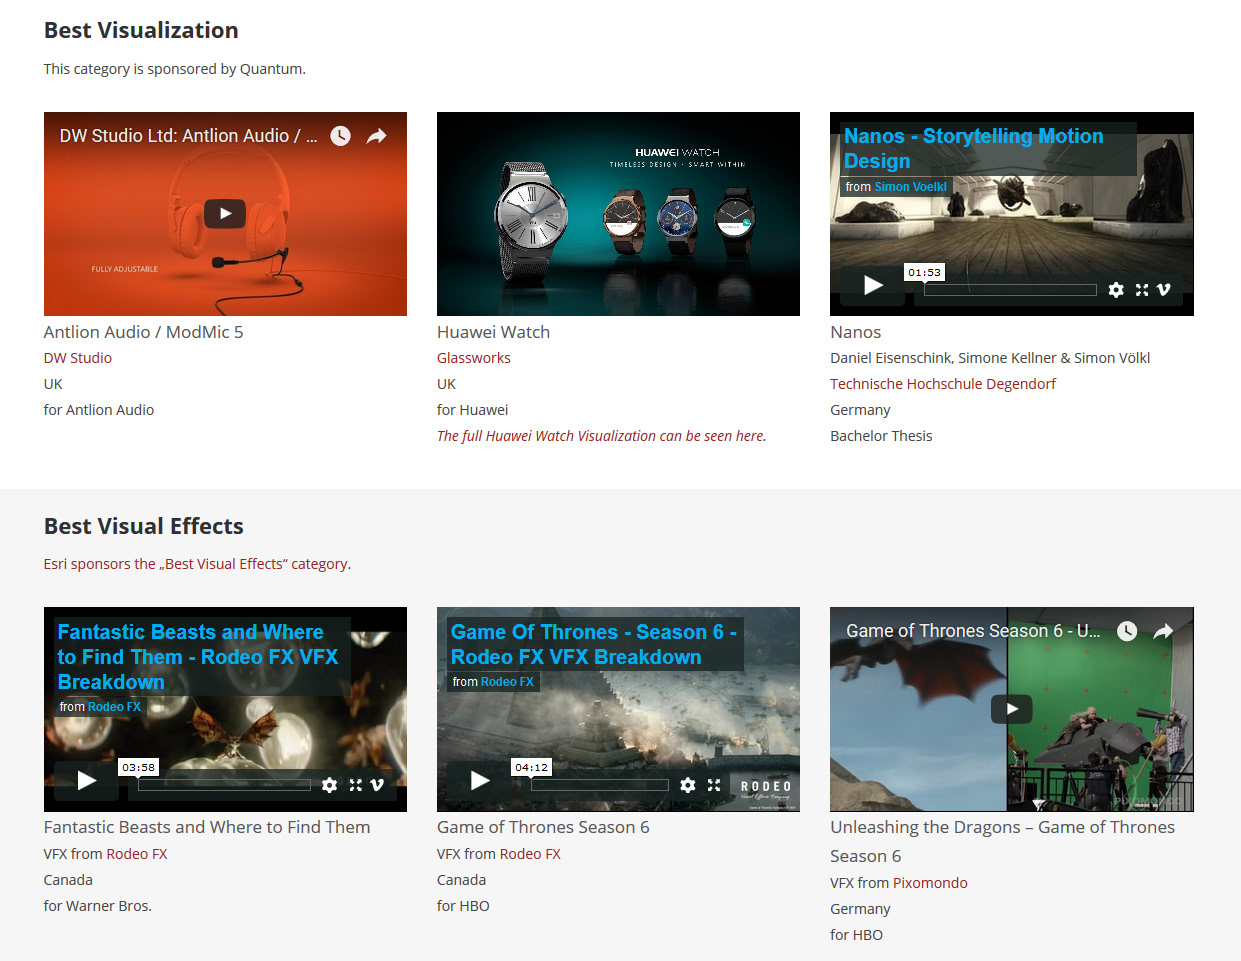Select 'for Huawei' text
This screenshot has width=1241, height=961.
tap(472, 410)
